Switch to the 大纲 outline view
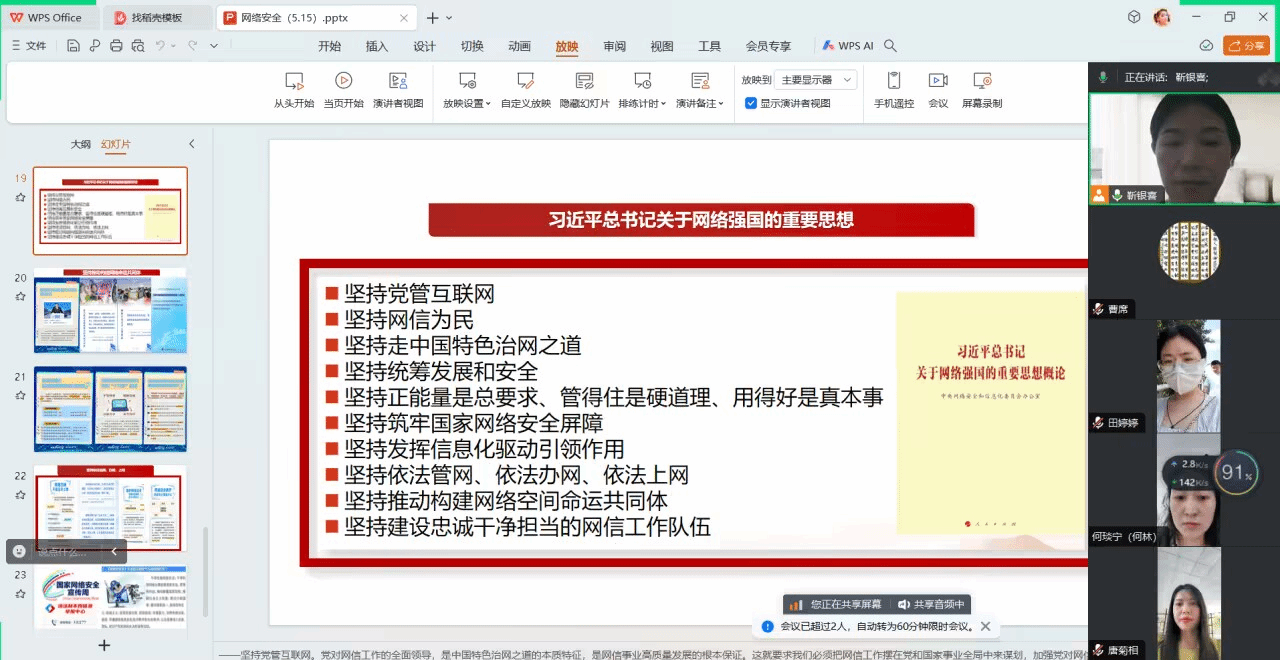This screenshot has width=1280, height=660. (x=80, y=144)
